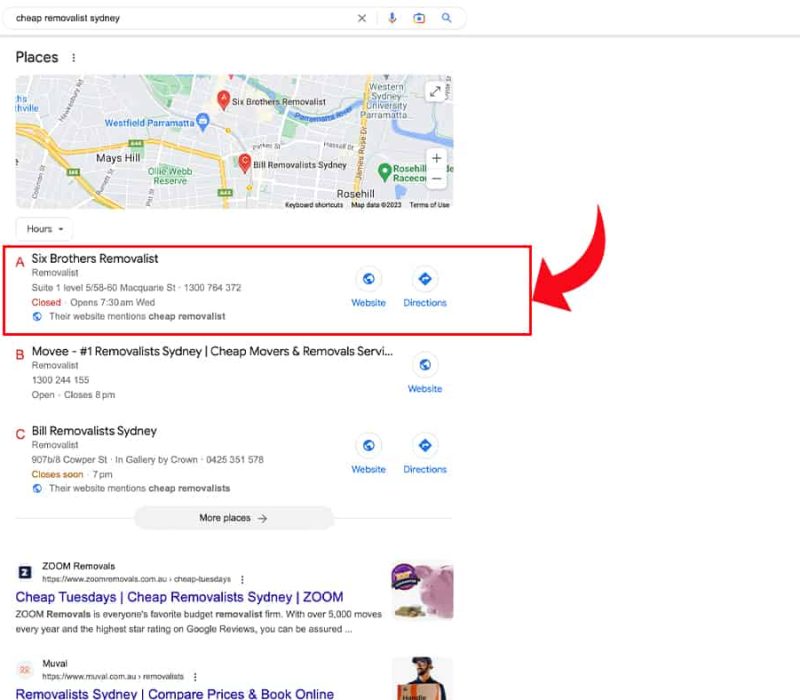
Task: Zoom out on the map
Action: coord(436,178)
